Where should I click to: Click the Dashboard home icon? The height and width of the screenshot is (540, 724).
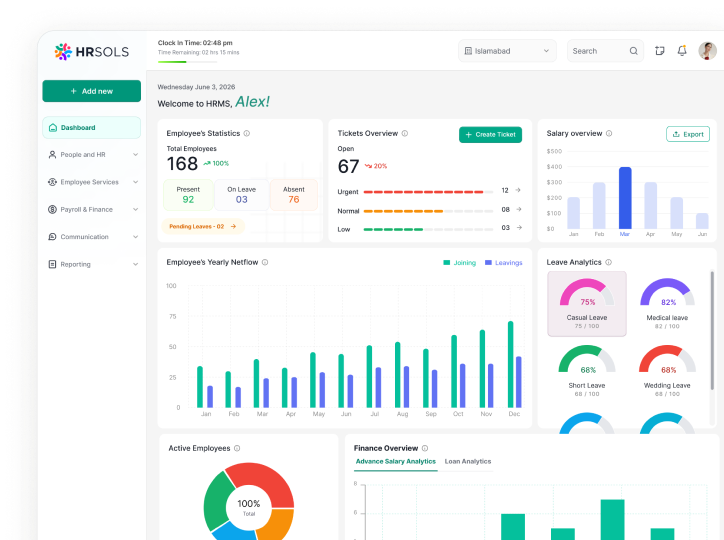(53, 127)
